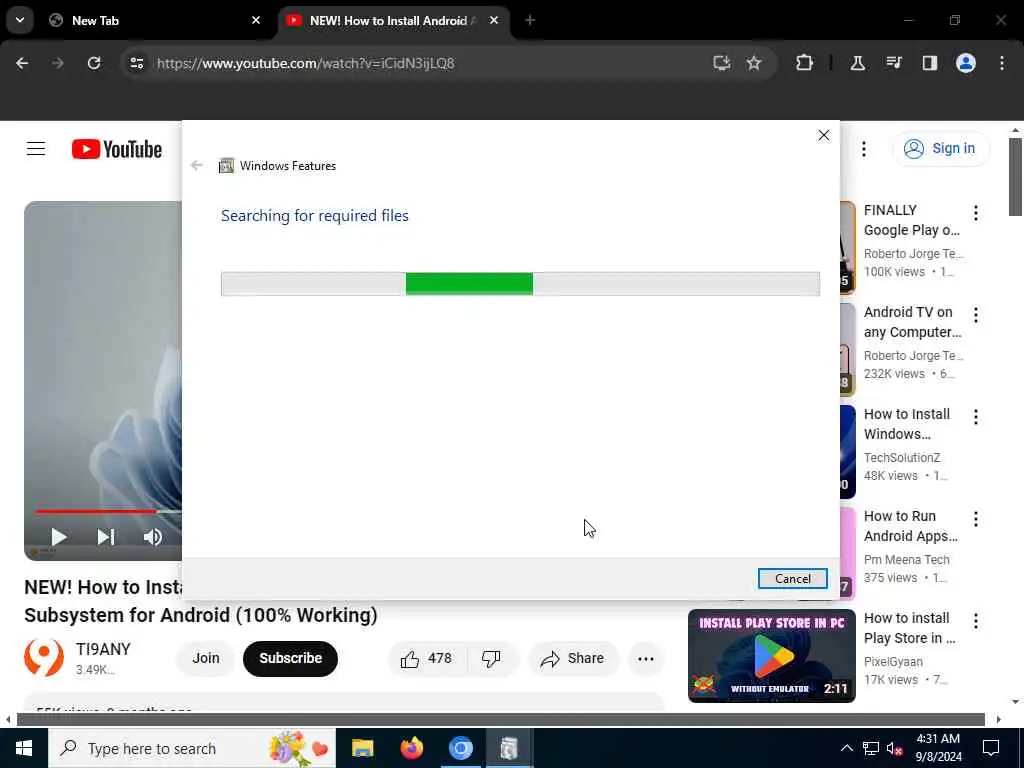Open the tab search dropdown arrow
Image resolution: width=1024 pixels, height=768 pixels.
coord(20,20)
